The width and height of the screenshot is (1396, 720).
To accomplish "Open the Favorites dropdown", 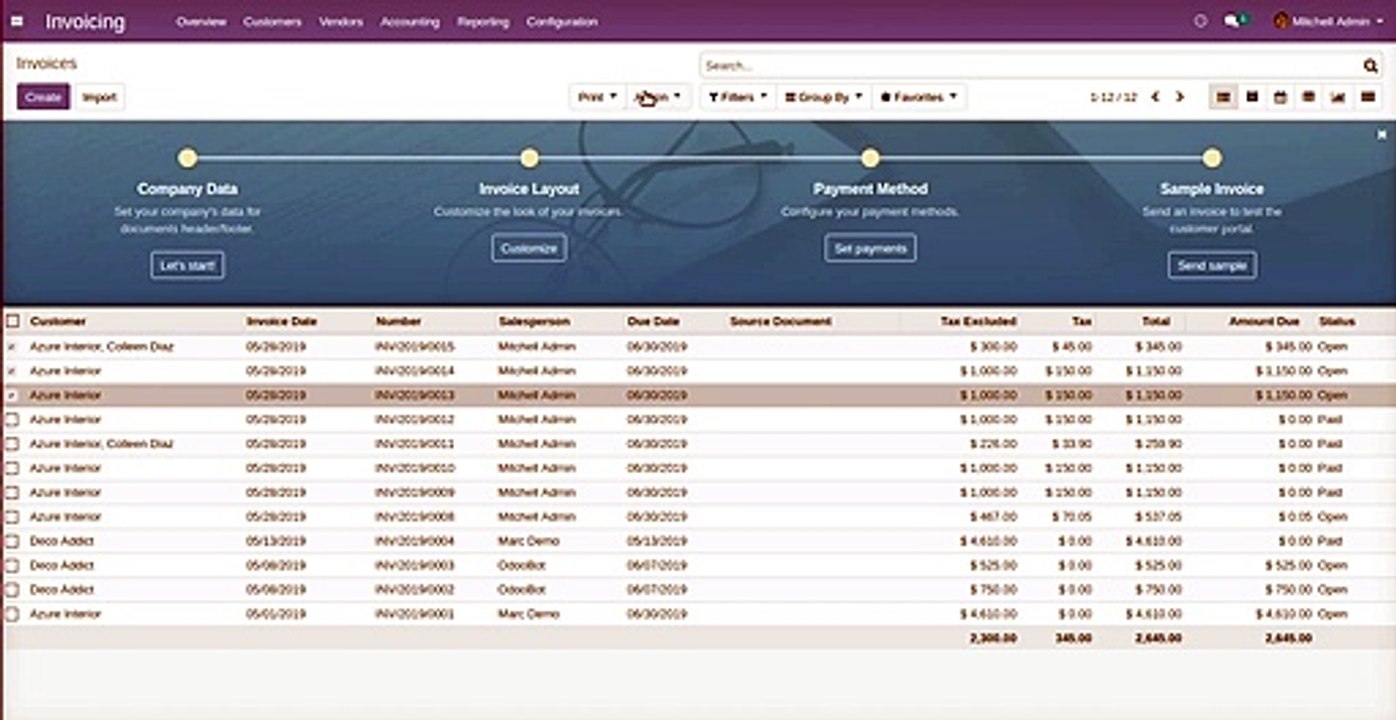I will tap(918, 97).
